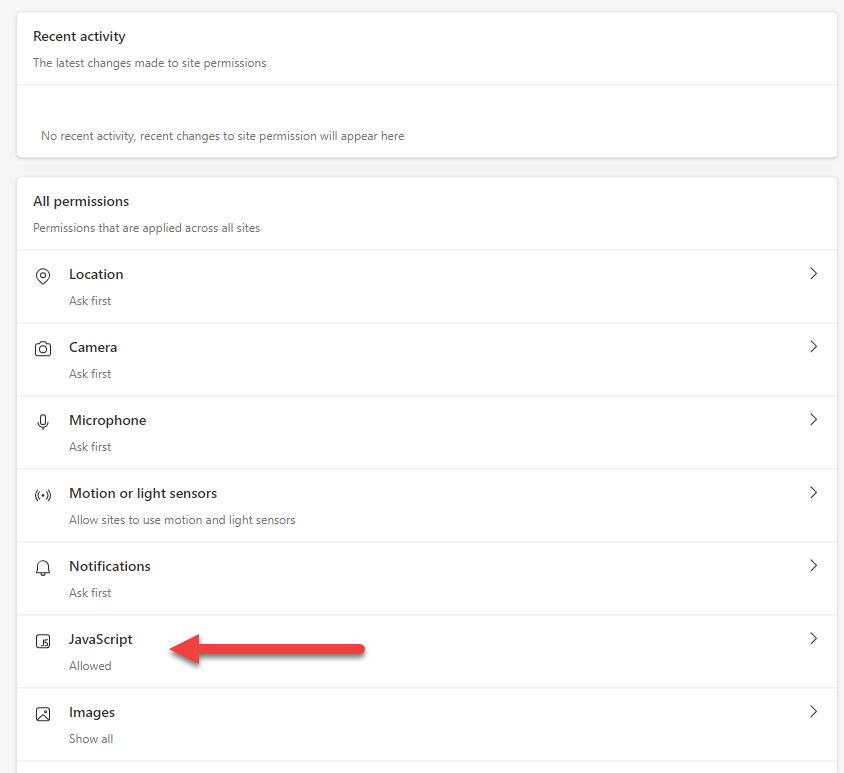844x773 pixels.
Task: Expand the Location permission chevron
Action: coord(813,273)
